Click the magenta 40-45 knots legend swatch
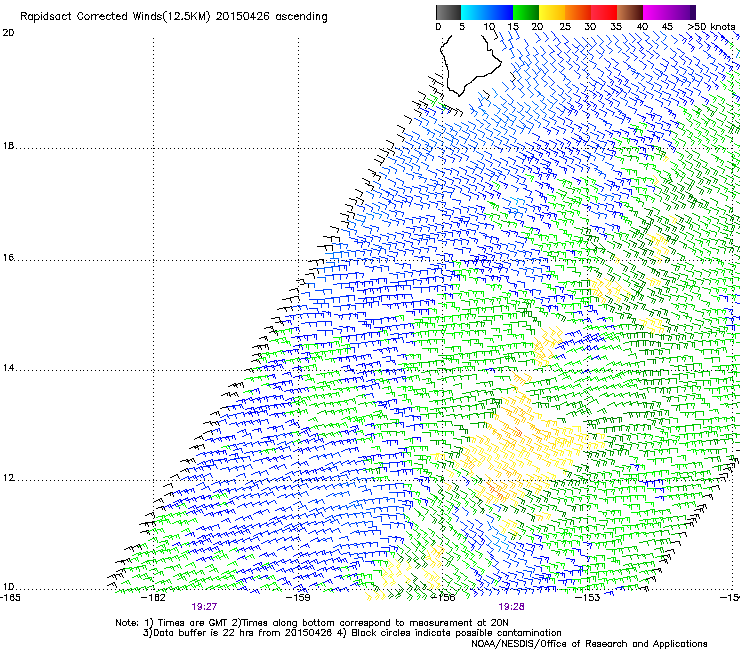 point(656,12)
